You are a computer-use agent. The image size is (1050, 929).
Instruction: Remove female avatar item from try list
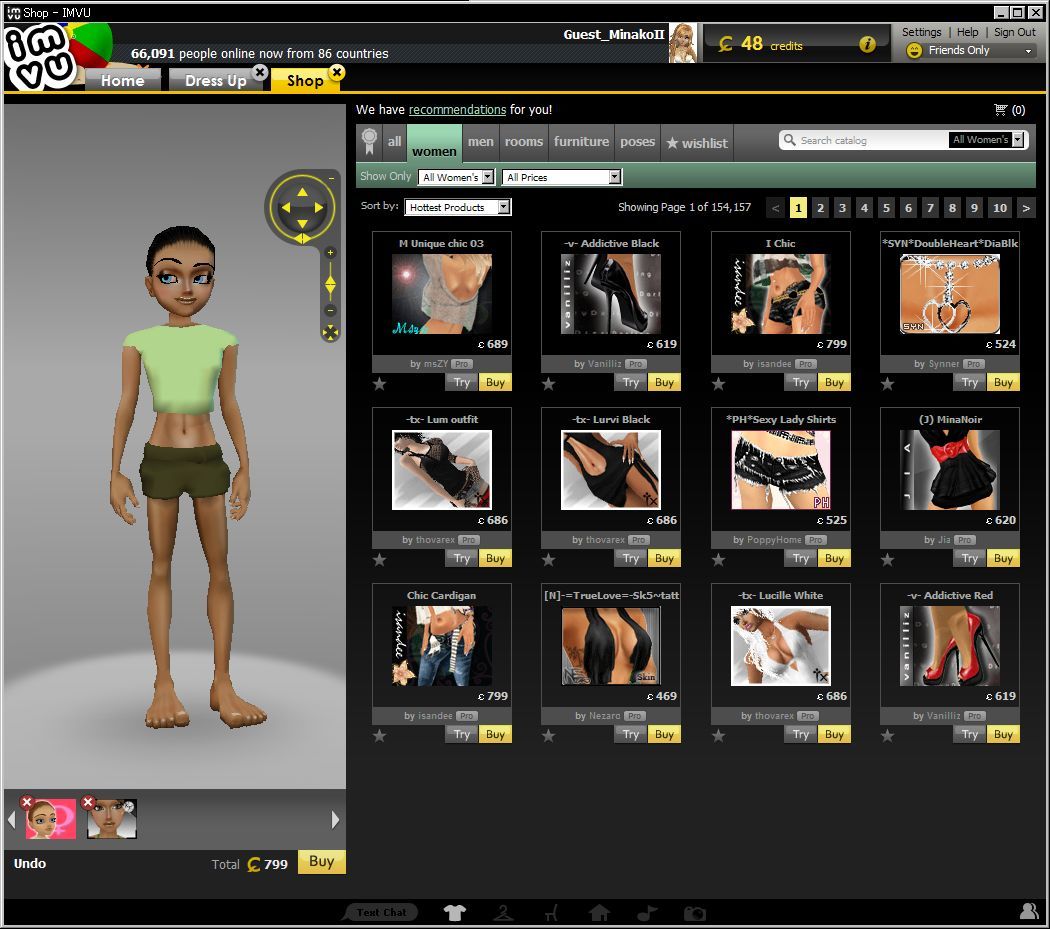(x=27, y=802)
